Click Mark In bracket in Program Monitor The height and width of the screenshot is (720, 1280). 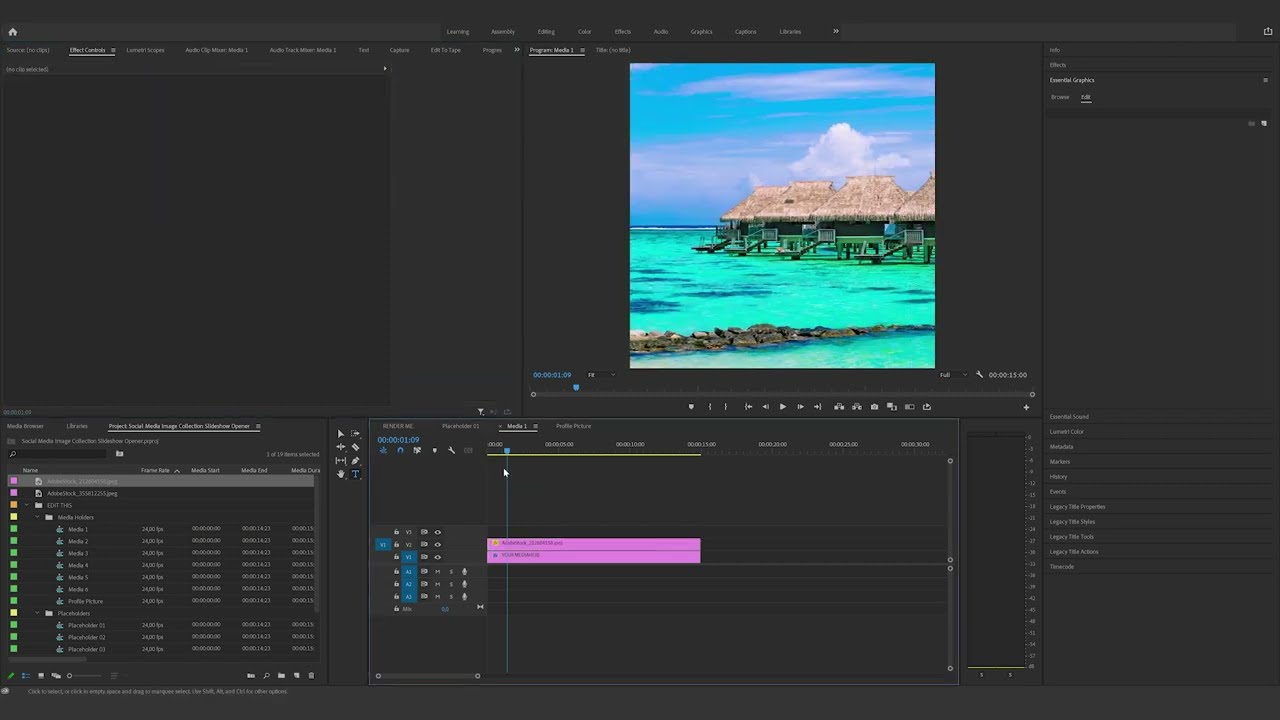[710, 407]
